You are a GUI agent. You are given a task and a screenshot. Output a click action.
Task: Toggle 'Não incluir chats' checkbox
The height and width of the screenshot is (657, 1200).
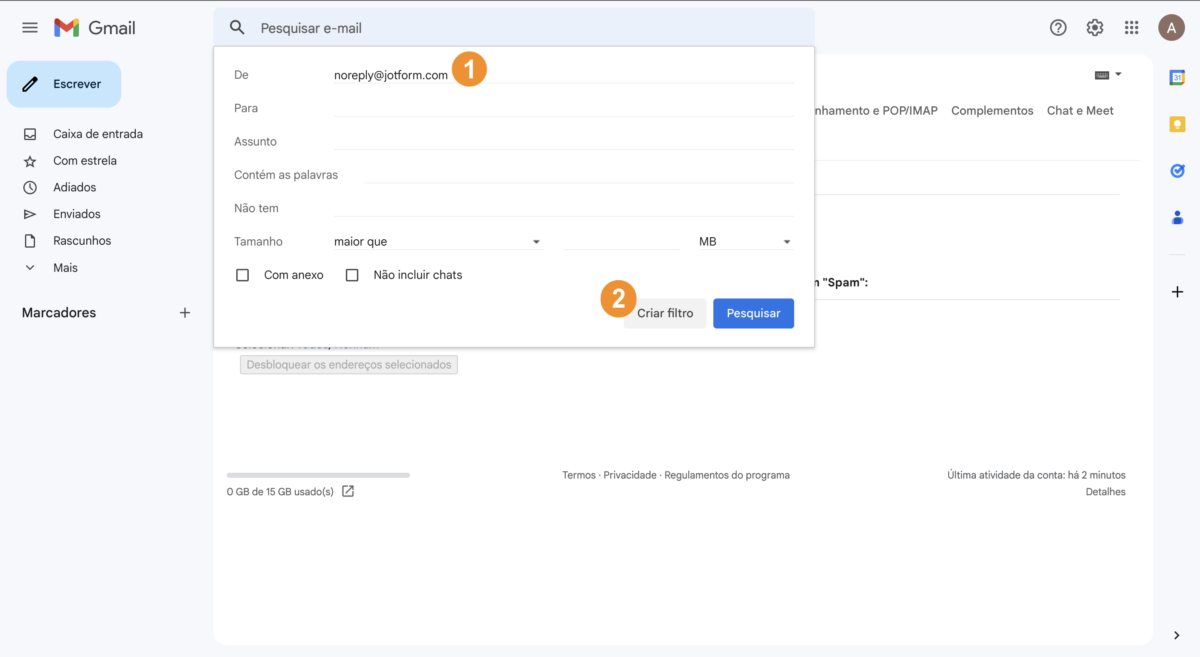[352, 275]
